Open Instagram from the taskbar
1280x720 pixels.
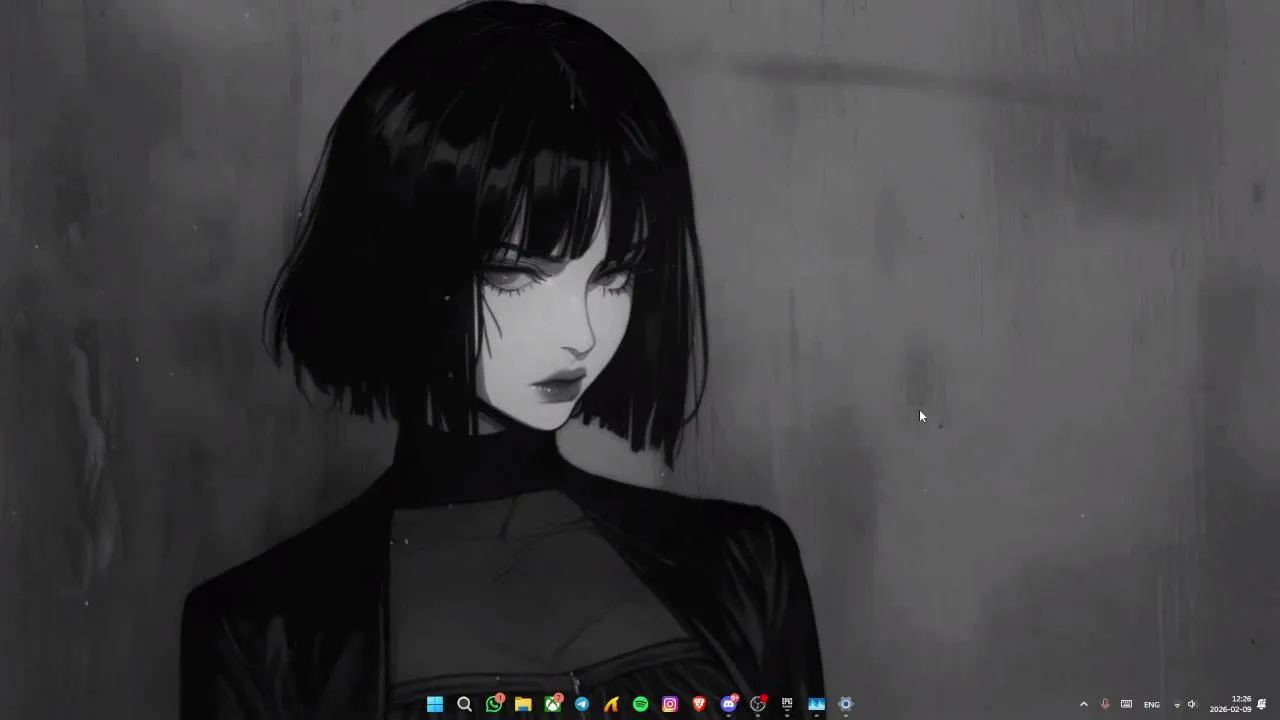tap(670, 704)
